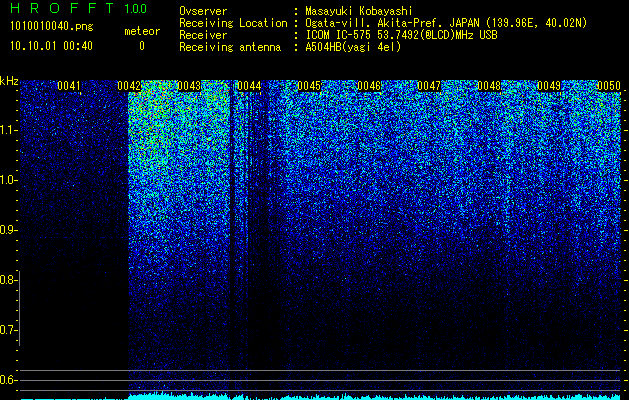Click the 0044 time marker

pos(249,86)
